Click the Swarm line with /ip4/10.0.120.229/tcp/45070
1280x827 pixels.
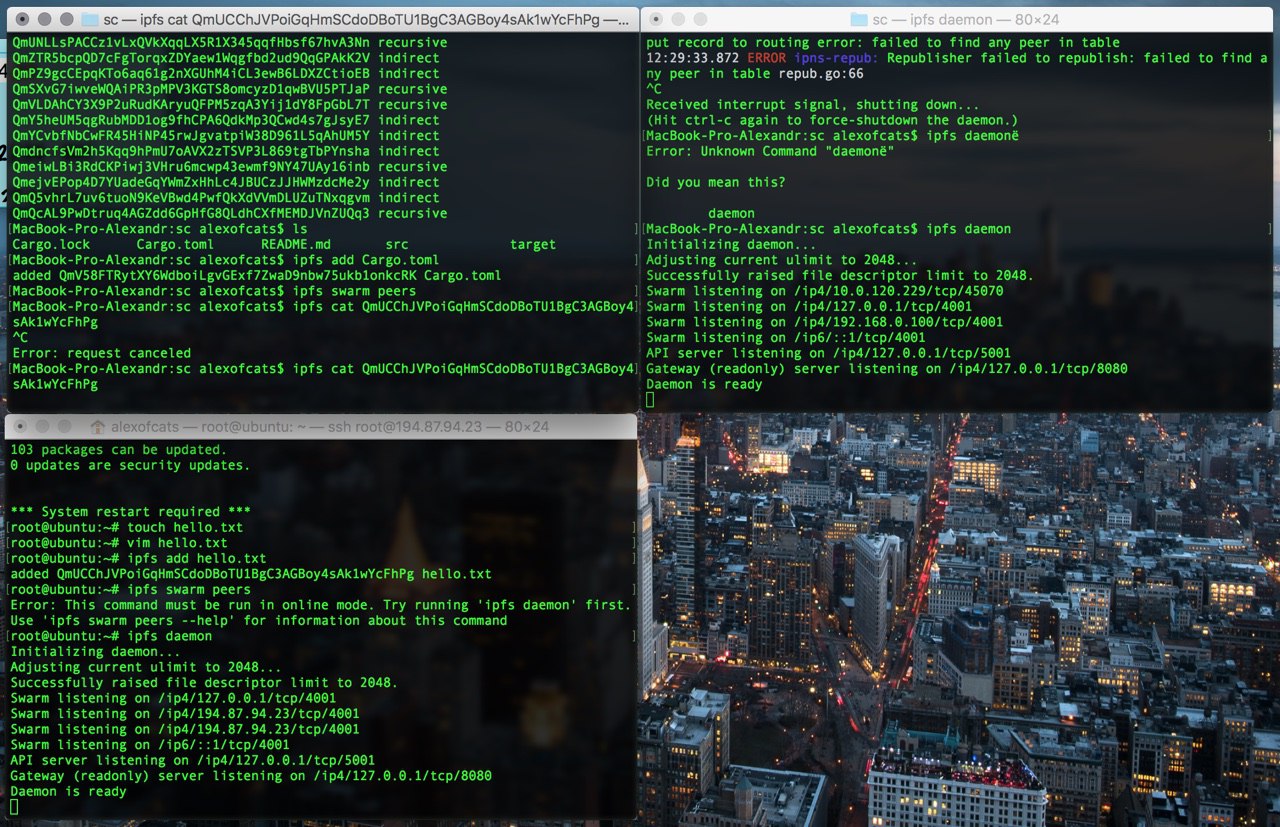[x=825, y=291]
